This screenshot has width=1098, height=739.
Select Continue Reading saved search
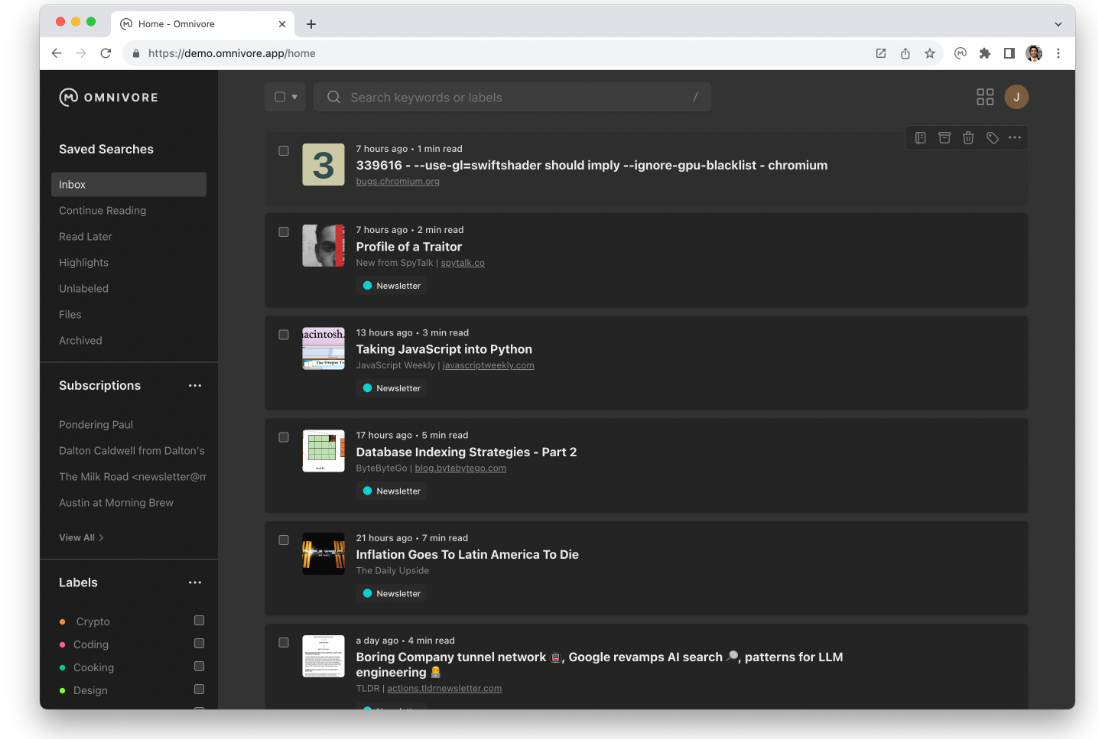point(102,210)
